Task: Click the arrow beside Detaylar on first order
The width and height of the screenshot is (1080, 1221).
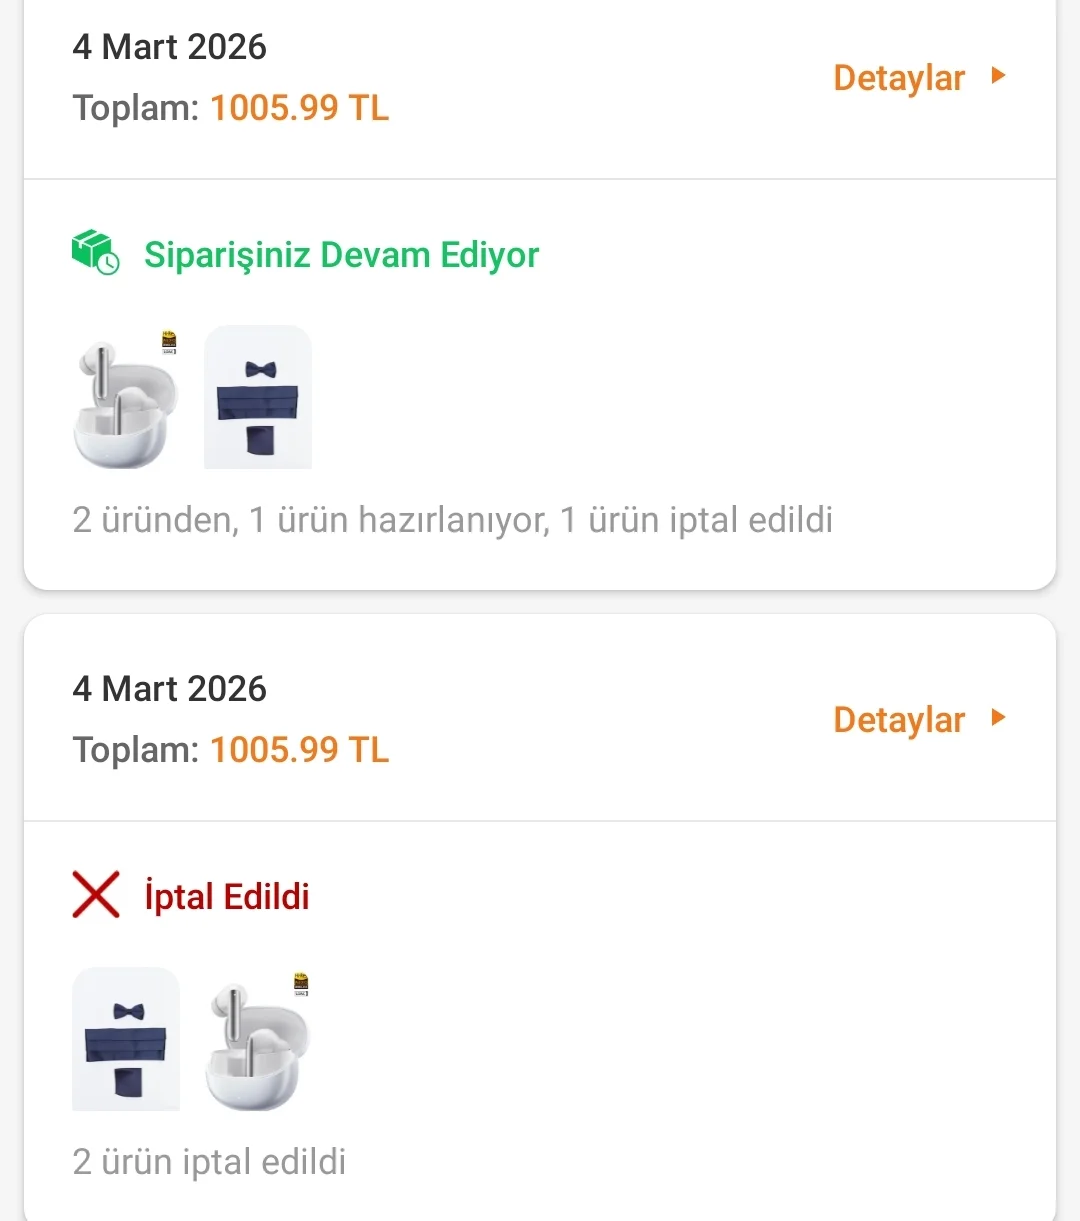Action: (997, 76)
